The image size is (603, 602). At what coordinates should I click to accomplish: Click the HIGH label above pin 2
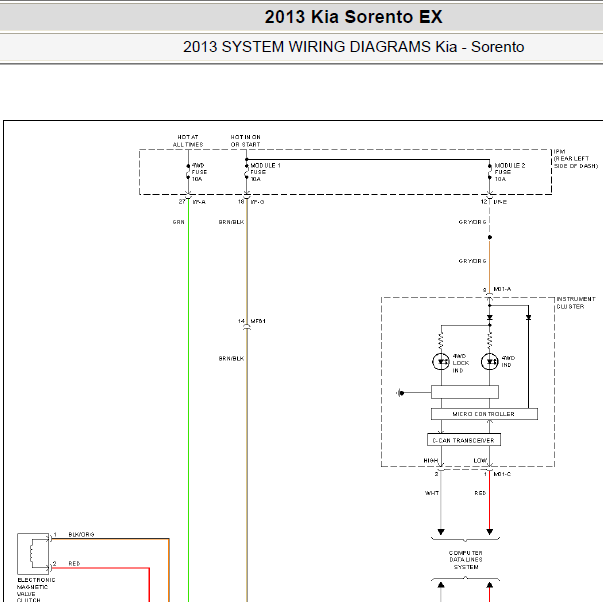click(431, 460)
